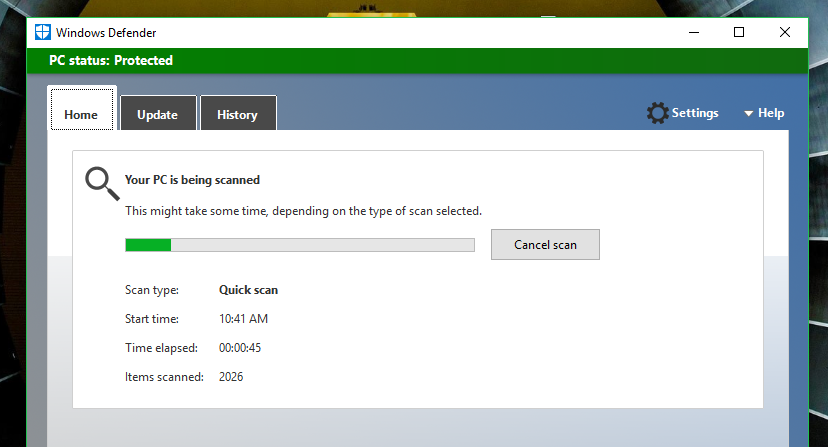828x447 pixels.
Task: Click 'This might take some time' description text
Action: (x=303, y=211)
